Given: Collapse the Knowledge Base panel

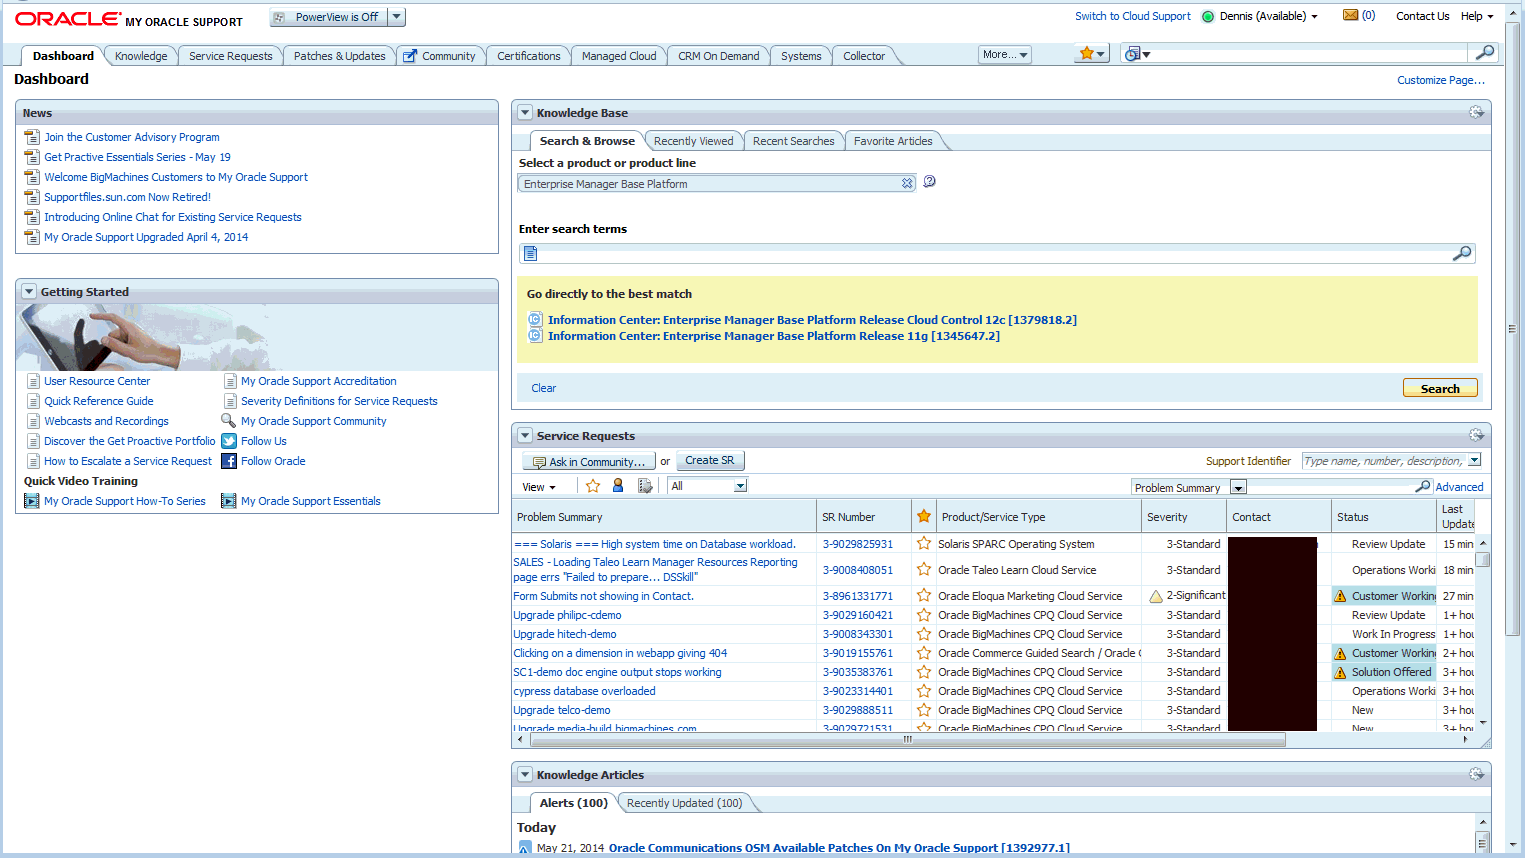Looking at the screenshot, I should tap(525, 113).
